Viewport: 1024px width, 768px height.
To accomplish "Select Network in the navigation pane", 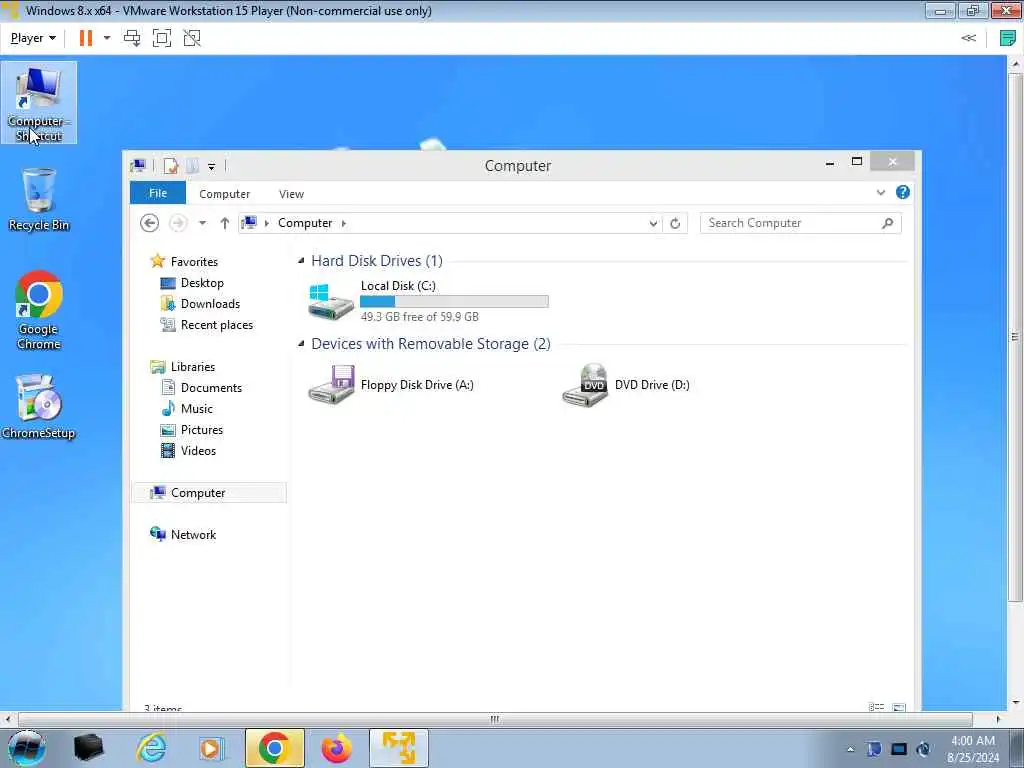I will (x=193, y=534).
